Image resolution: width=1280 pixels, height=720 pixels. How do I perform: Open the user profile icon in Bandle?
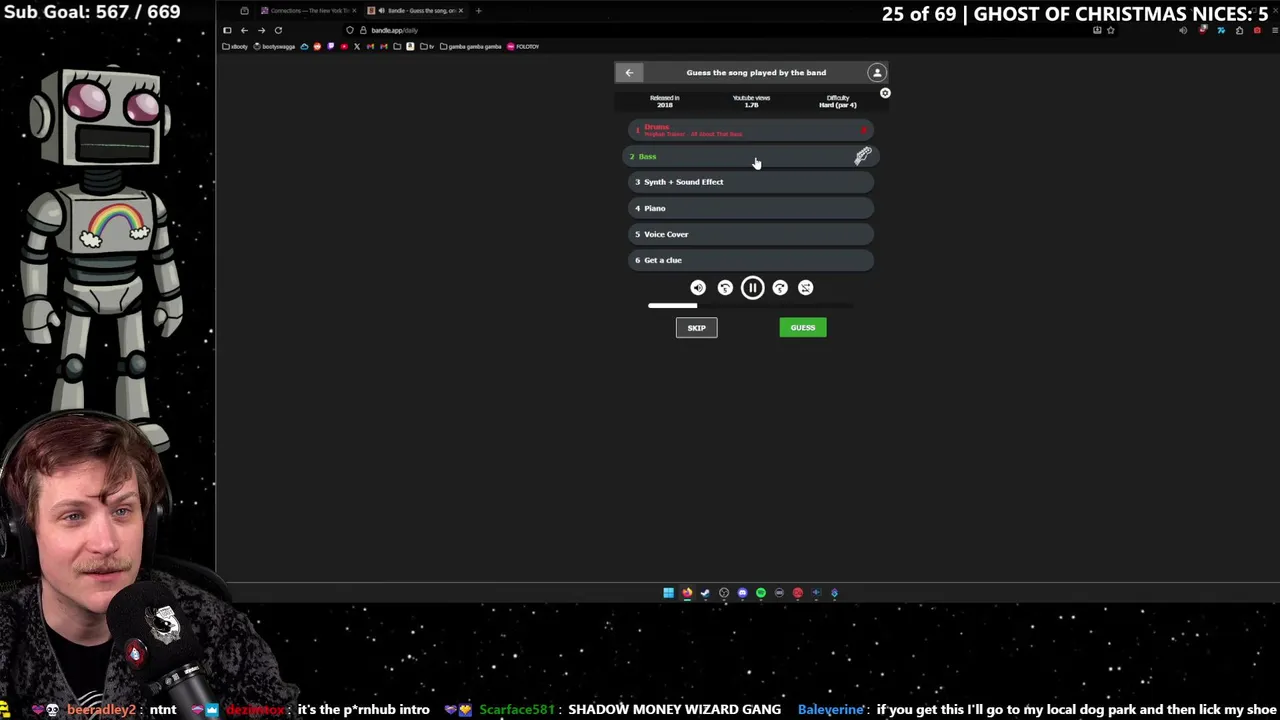click(x=877, y=72)
